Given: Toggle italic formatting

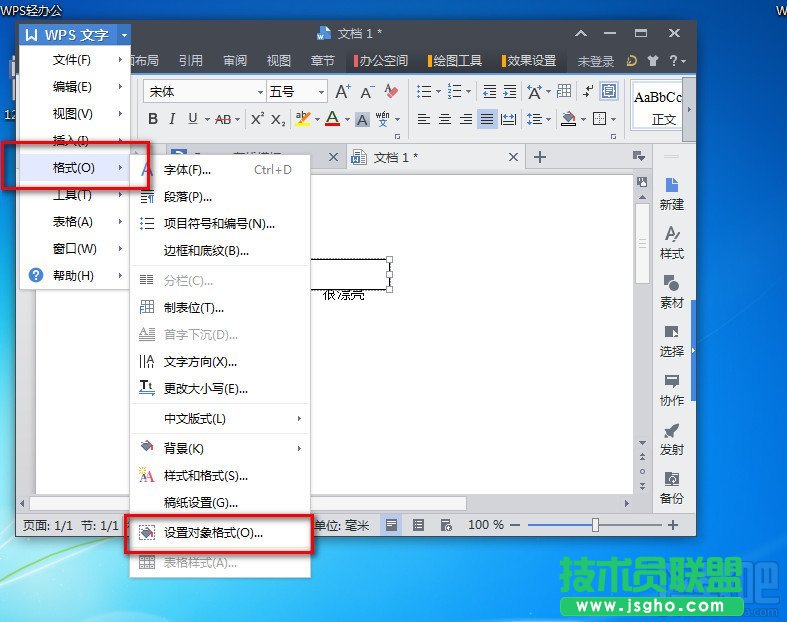Looking at the screenshot, I should [x=172, y=119].
